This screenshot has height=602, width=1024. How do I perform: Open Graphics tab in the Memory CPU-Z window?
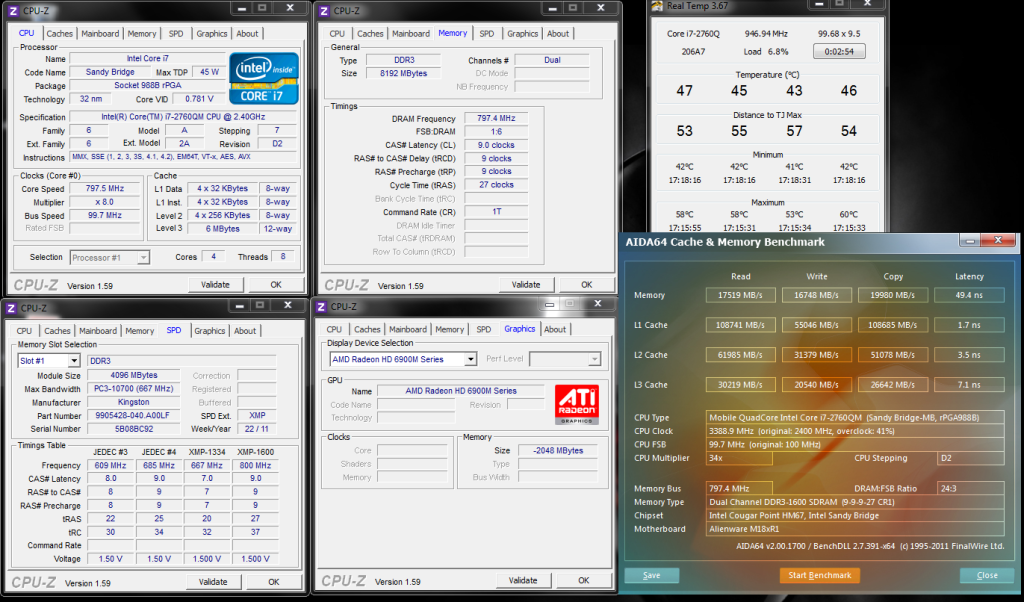522,33
